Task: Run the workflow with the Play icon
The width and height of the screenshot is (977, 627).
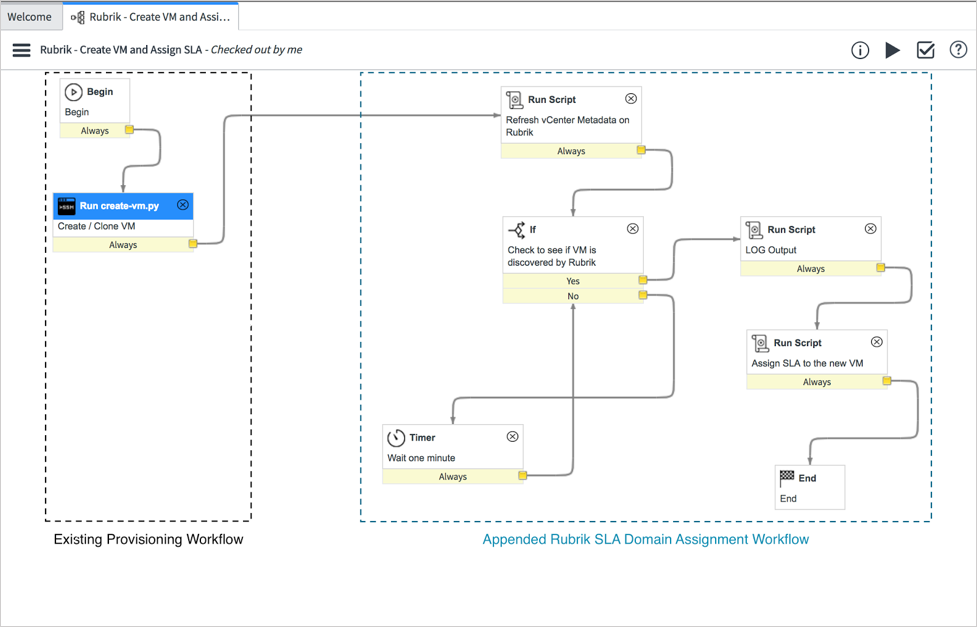Action: pos(893,49)
